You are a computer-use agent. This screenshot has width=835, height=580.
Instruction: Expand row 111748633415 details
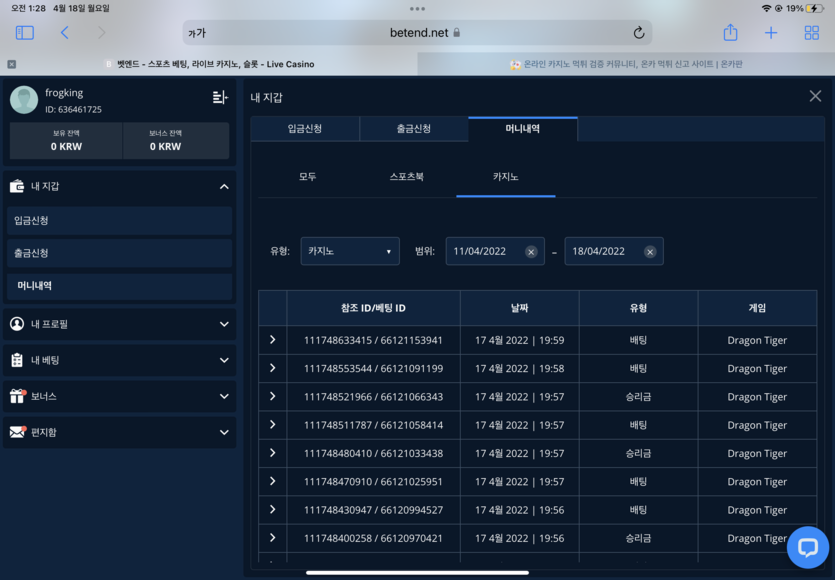click(272, 340)
